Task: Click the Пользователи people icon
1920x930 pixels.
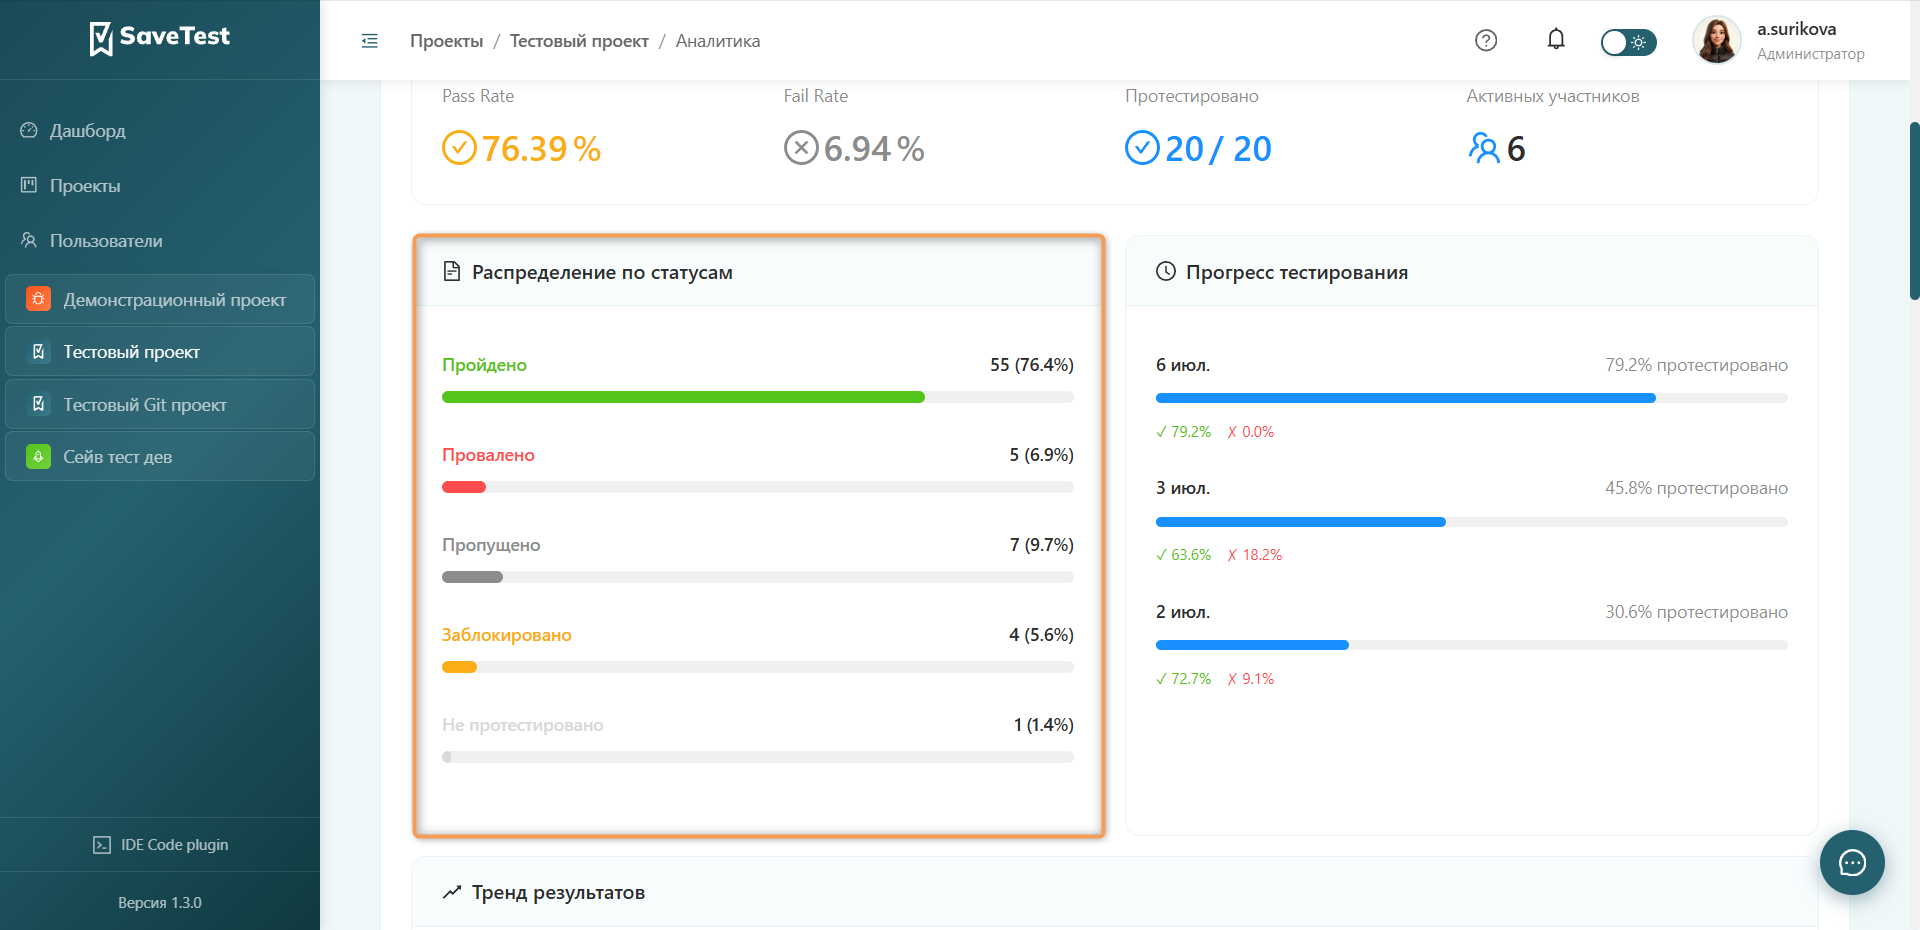Action: tap(29, 240)
